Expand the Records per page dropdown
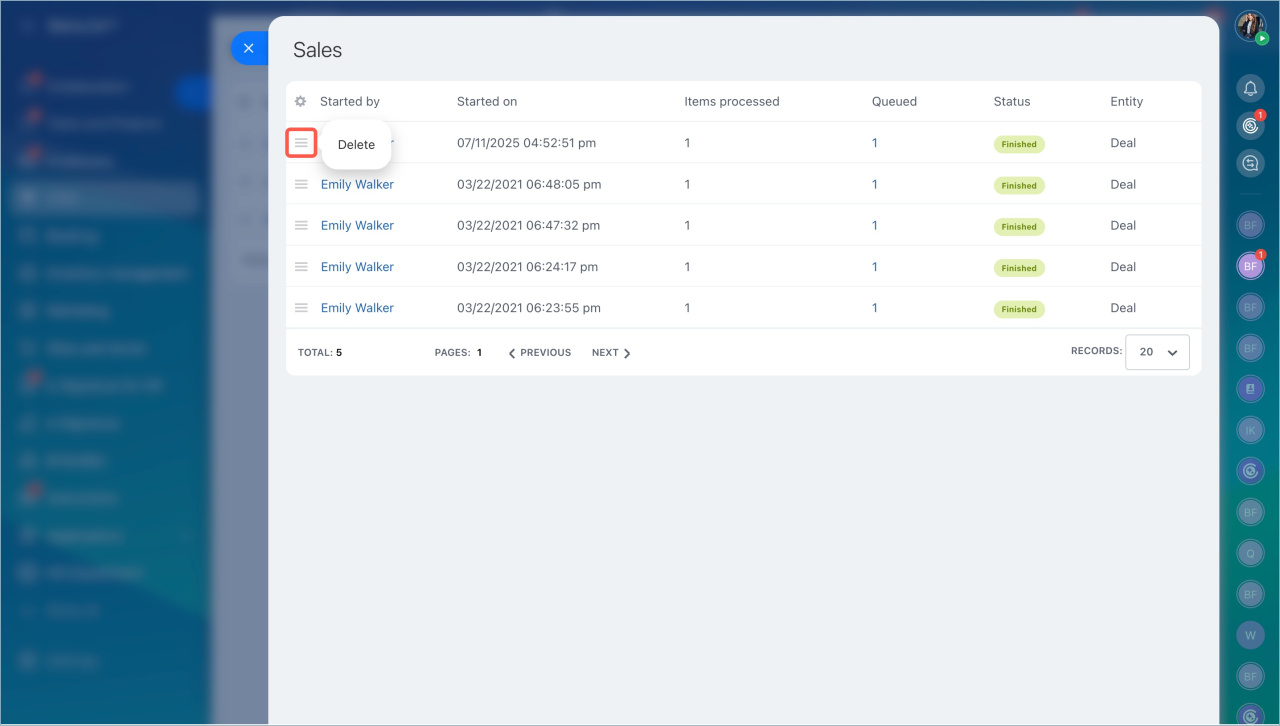 (1157, 352)
